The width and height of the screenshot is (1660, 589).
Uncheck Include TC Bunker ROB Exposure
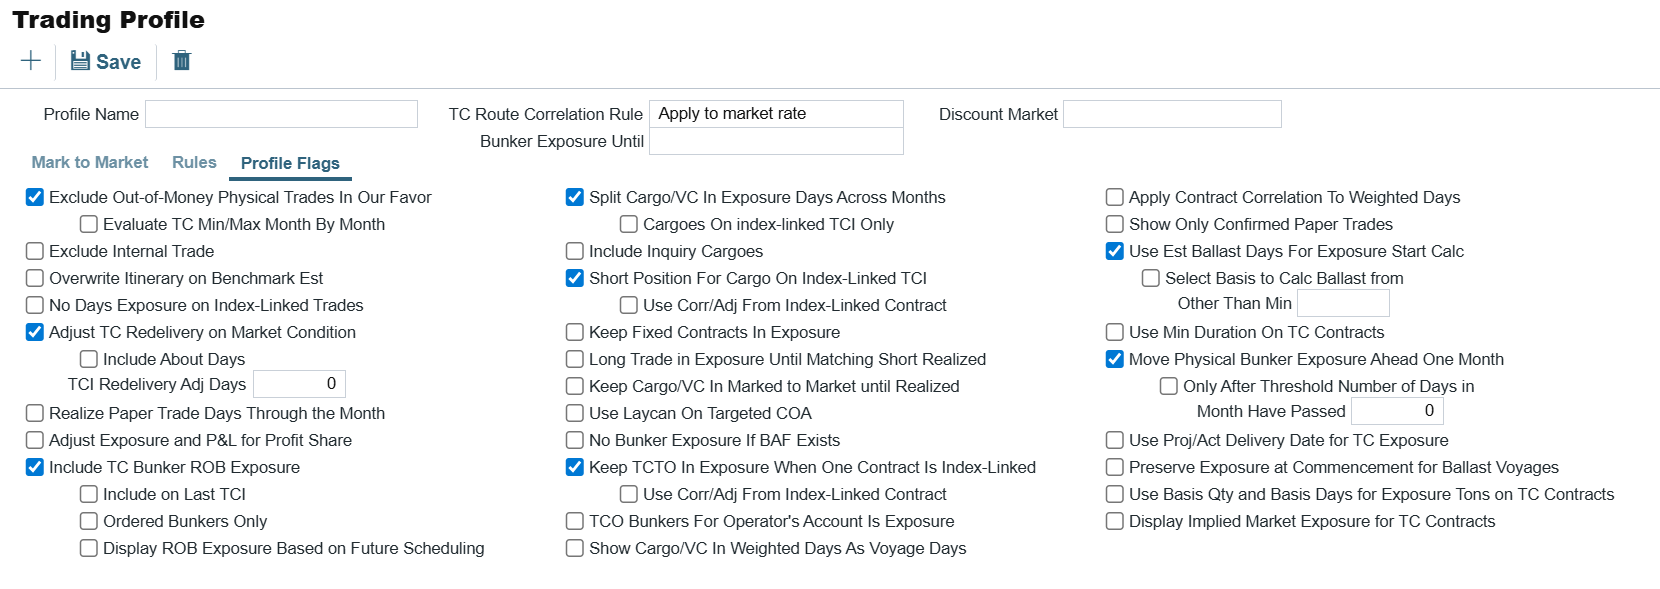(35, 467)
